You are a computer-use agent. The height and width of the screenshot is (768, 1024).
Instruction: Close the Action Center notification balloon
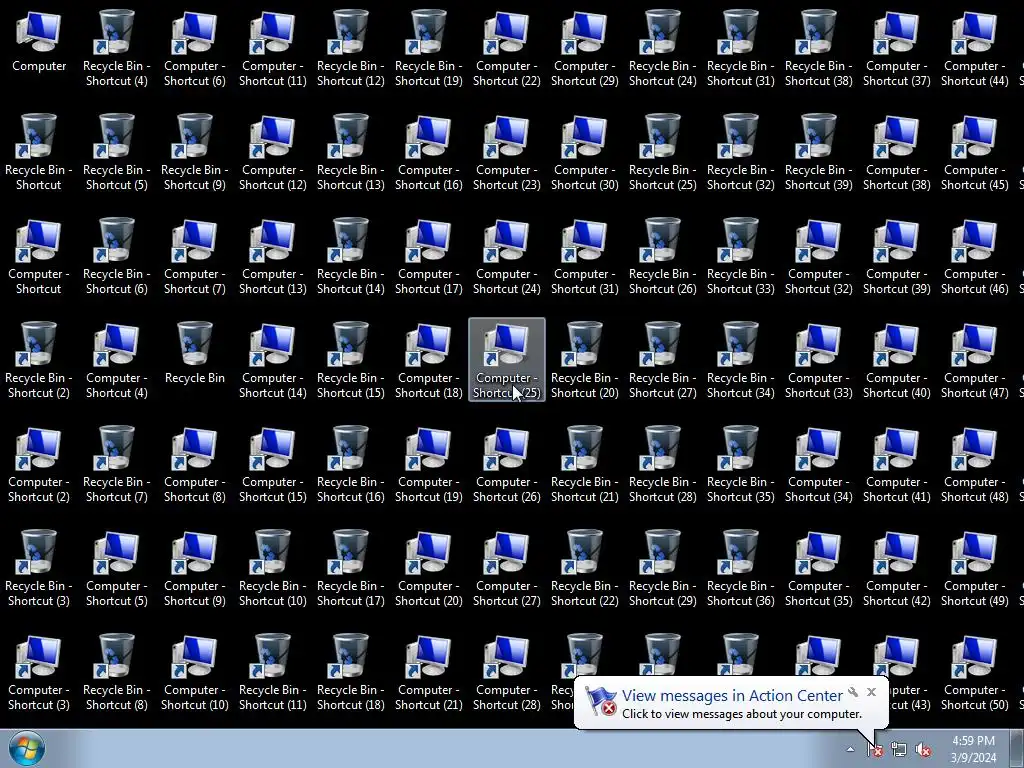pos(871,692)
